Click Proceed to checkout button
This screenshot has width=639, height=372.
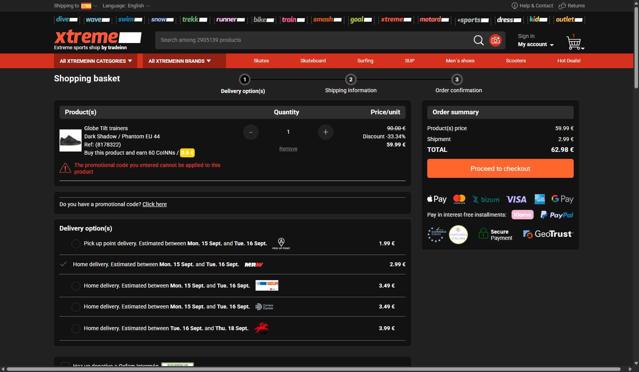click(x=500, y=168)
